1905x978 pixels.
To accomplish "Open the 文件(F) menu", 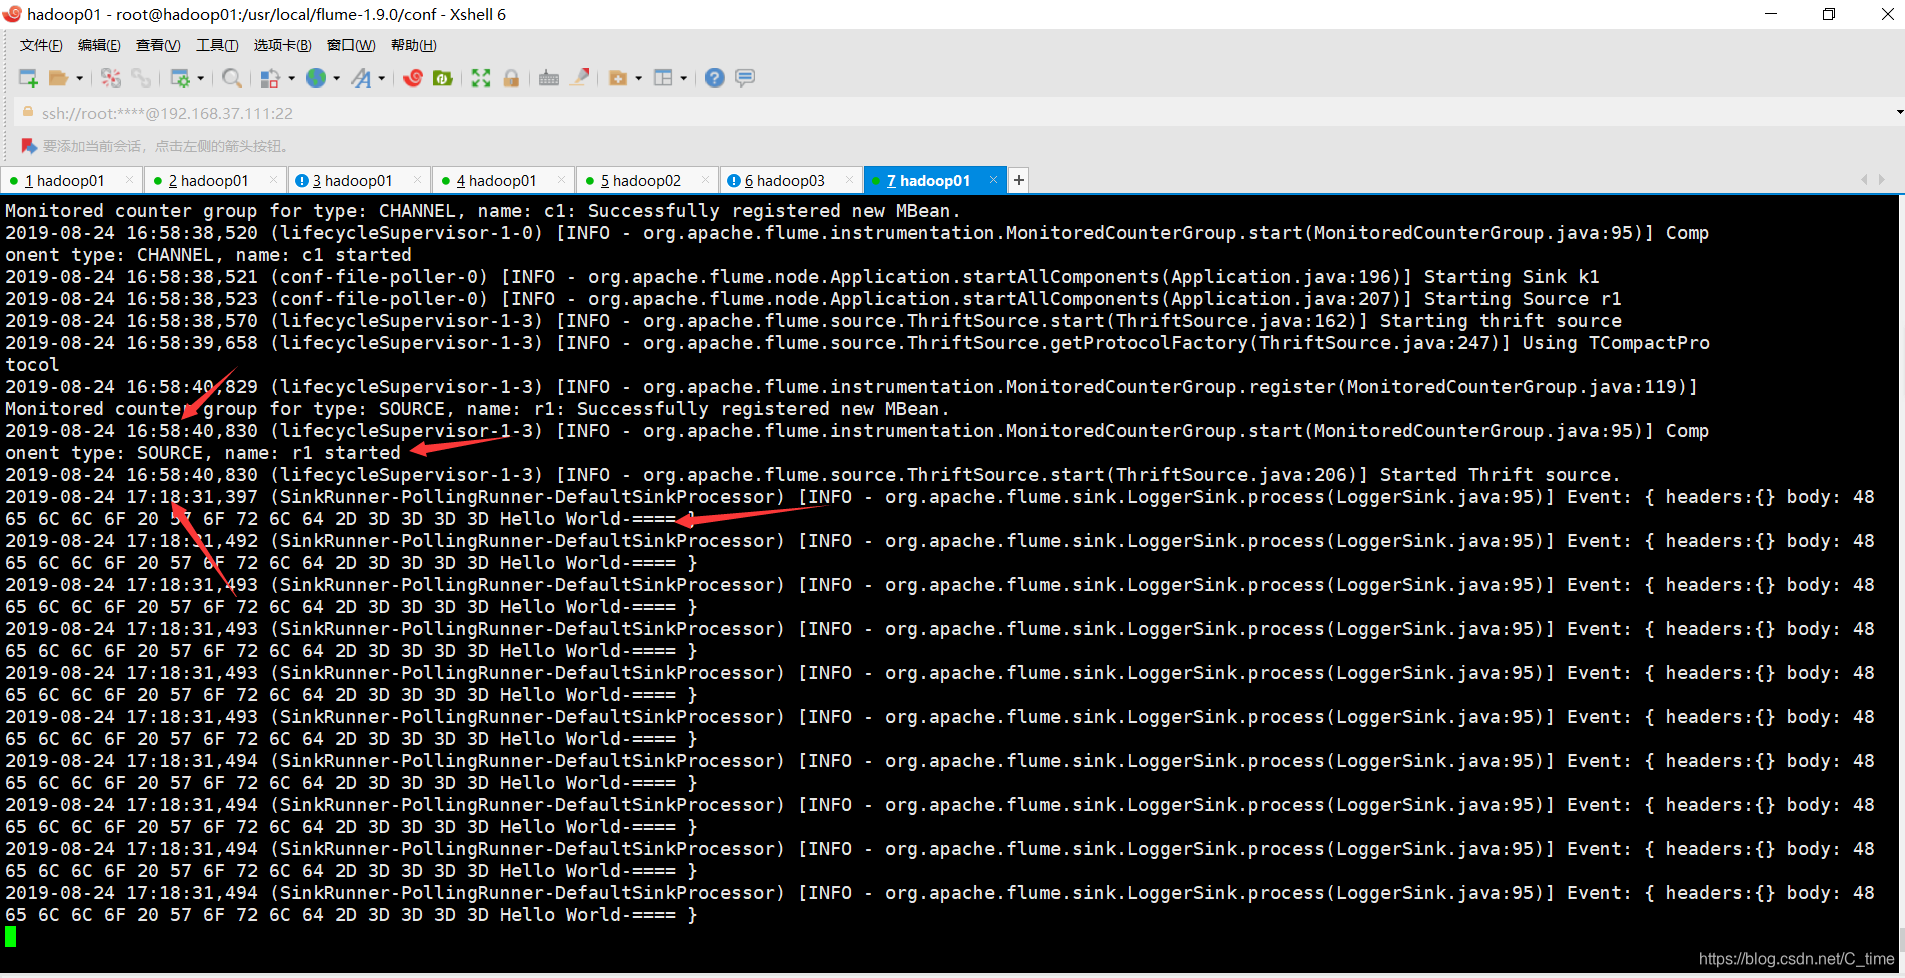I will (41, 45).
